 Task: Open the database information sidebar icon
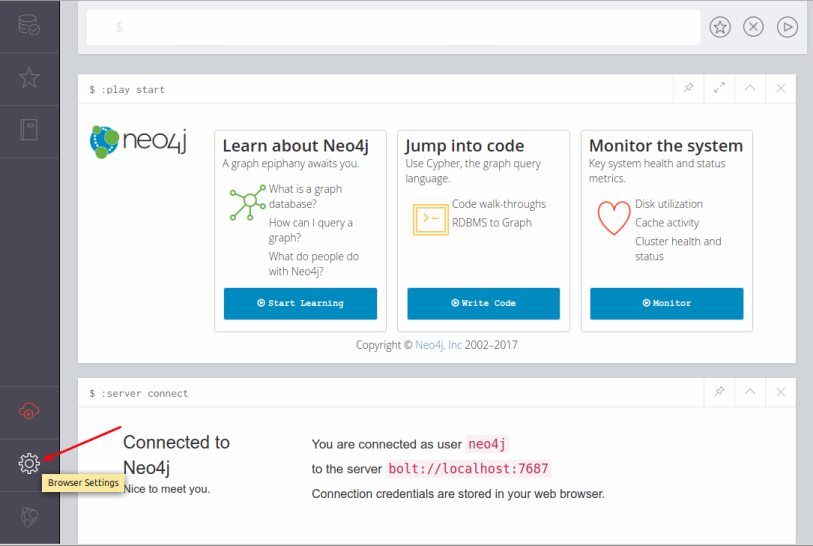coord(29,26)
